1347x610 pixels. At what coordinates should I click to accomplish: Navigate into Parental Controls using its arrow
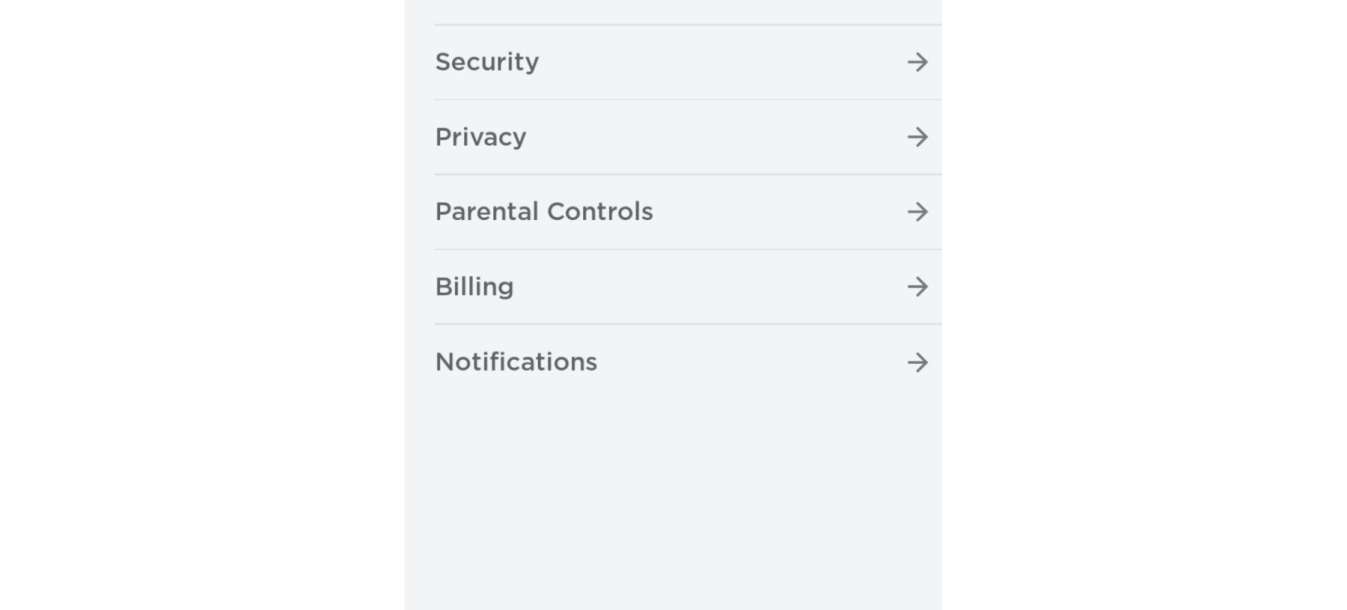917,212
